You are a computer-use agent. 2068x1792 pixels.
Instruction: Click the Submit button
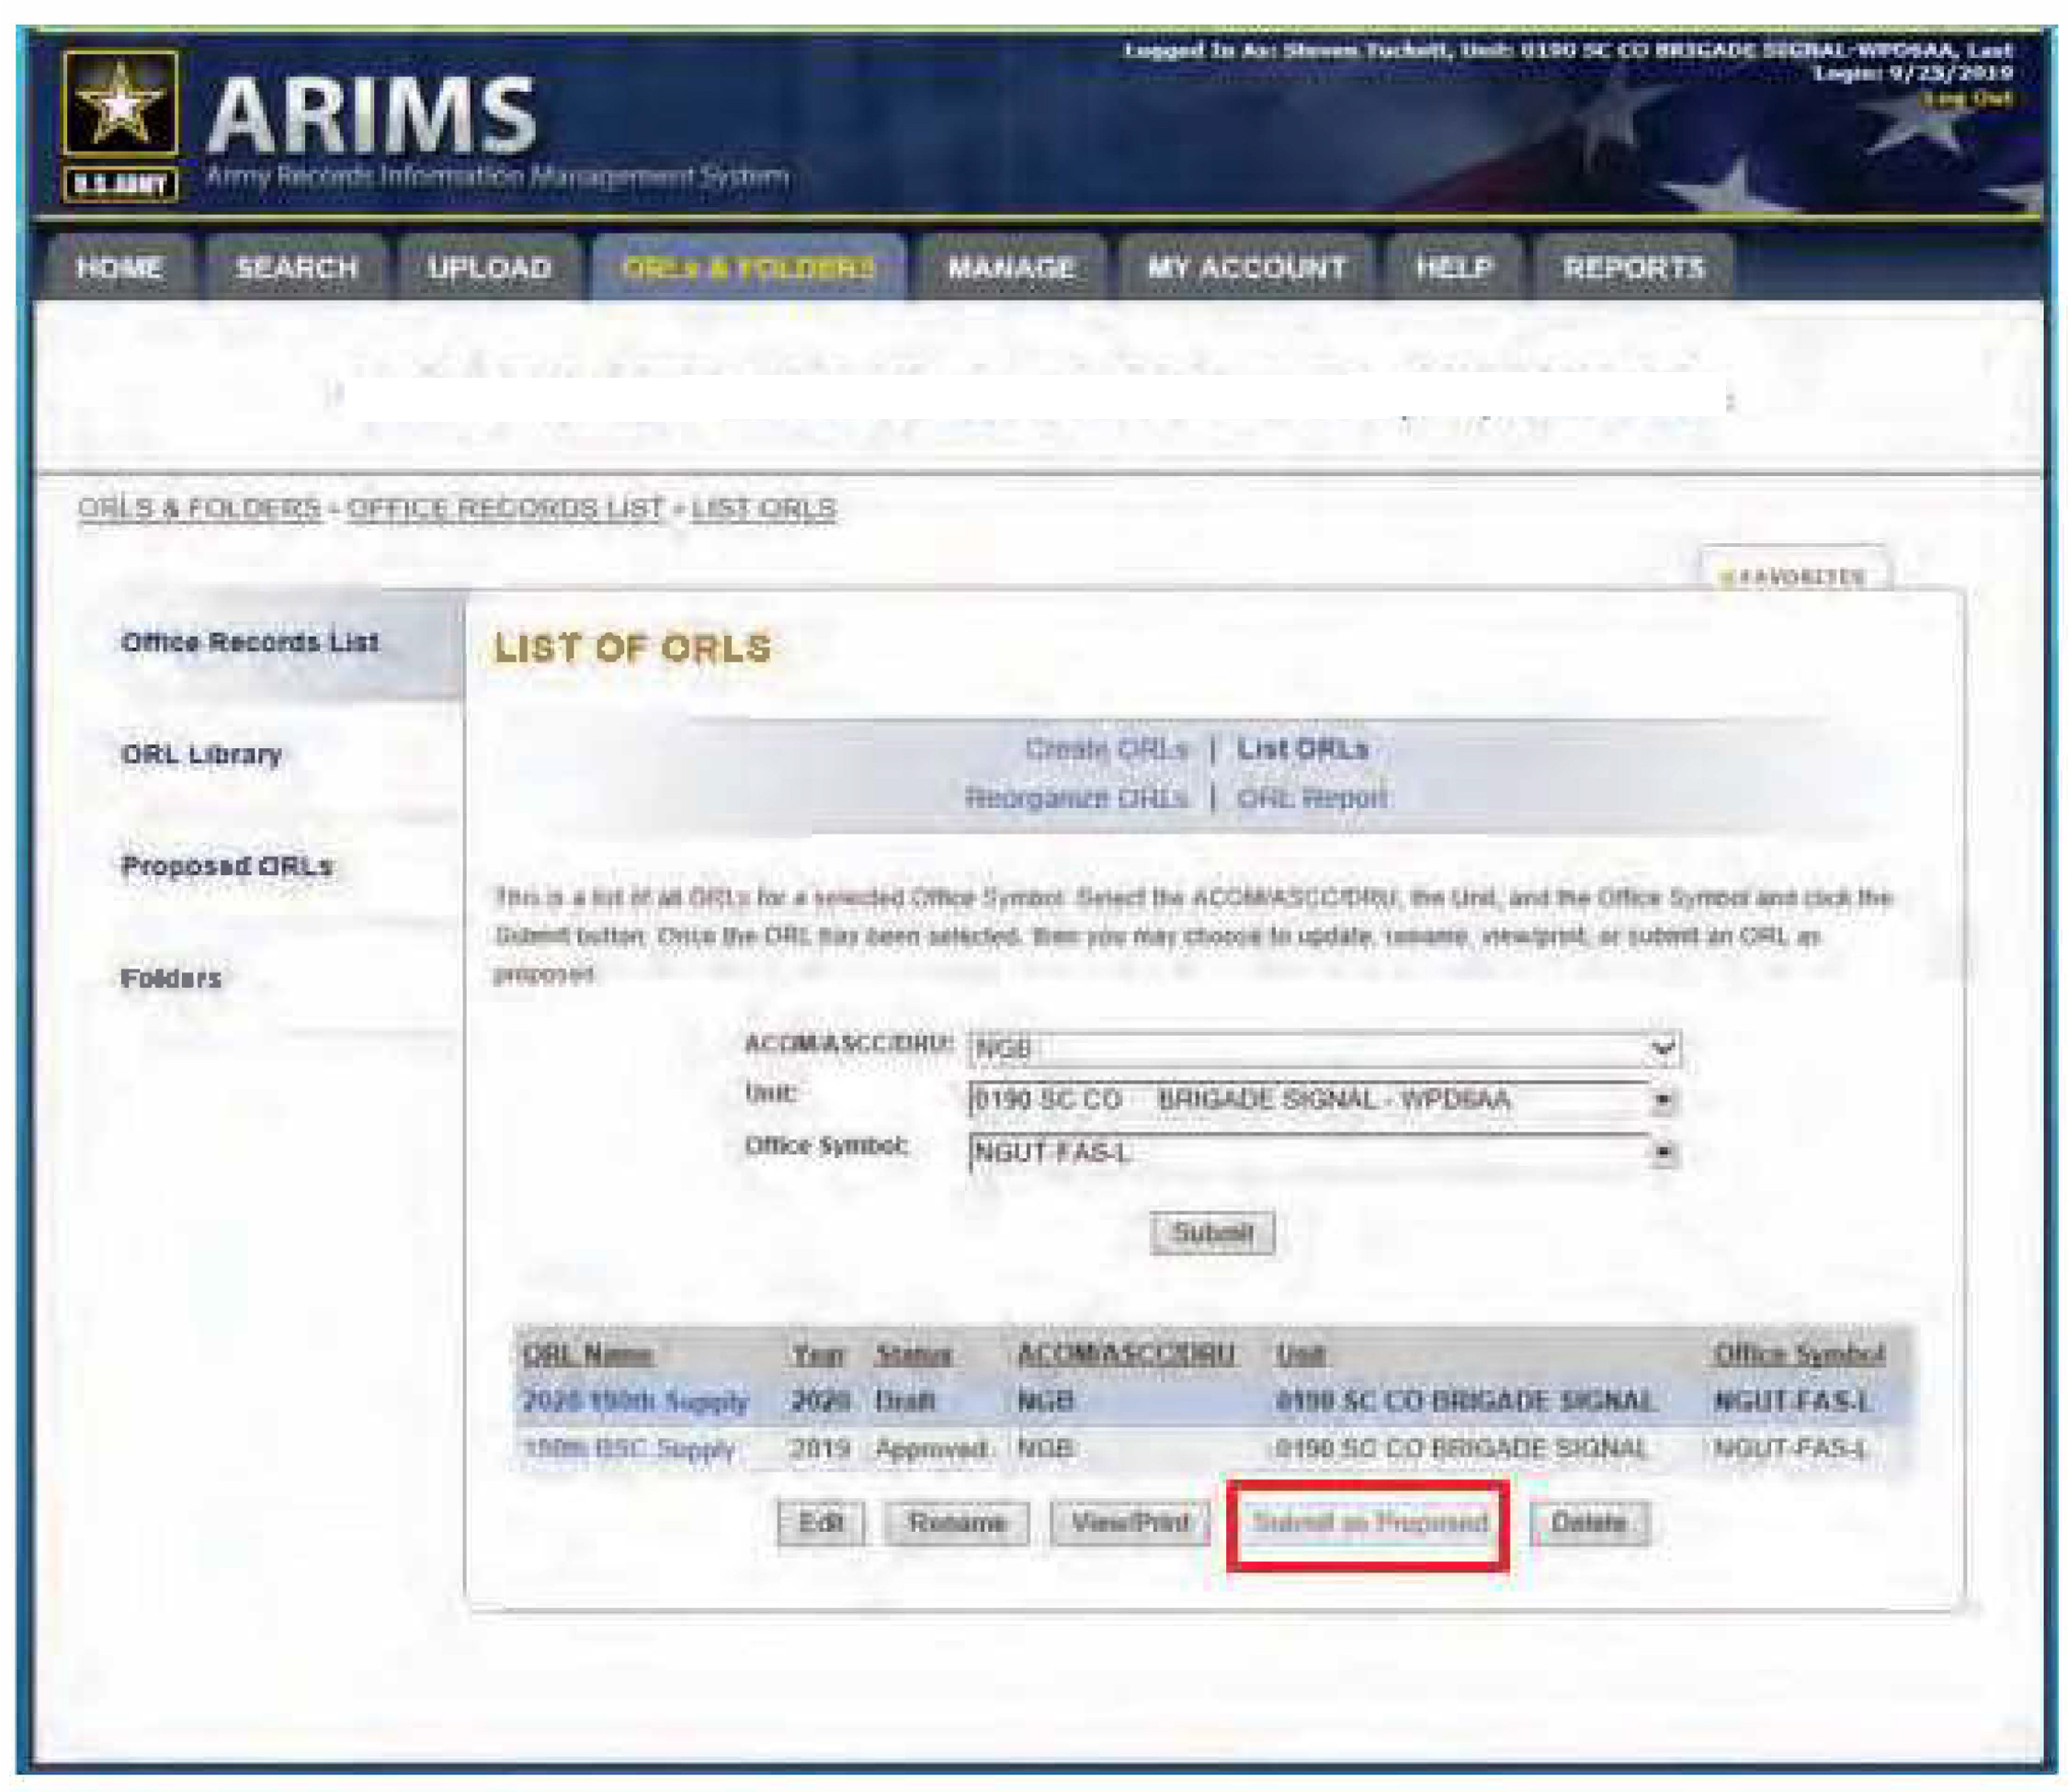1212,1232
